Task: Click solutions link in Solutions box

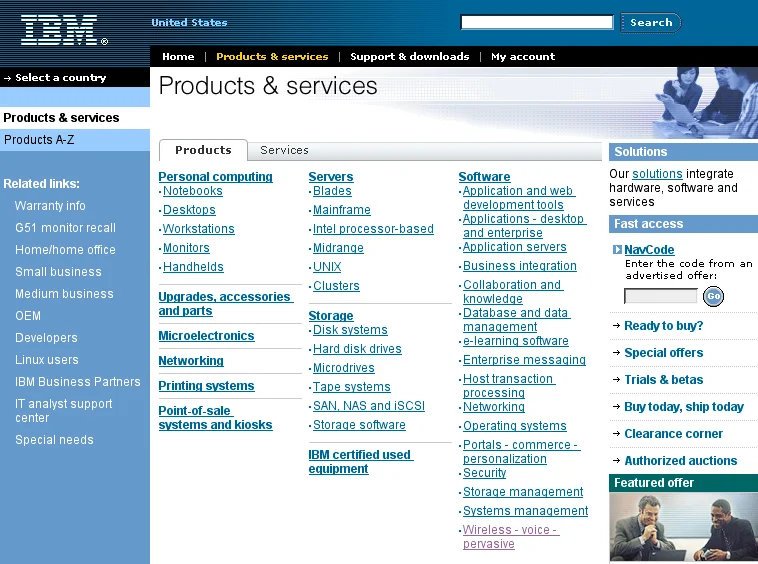Action: coord(657,174)
